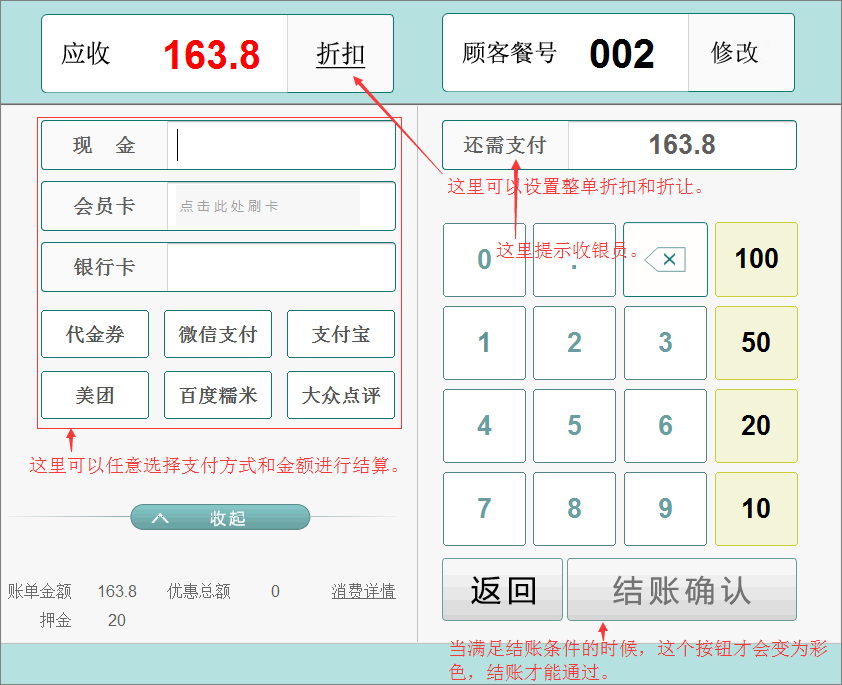The height and width of the screenshot is (685, 842).
Task: Choose 大众点评 payment method
Action: point(341,395)
